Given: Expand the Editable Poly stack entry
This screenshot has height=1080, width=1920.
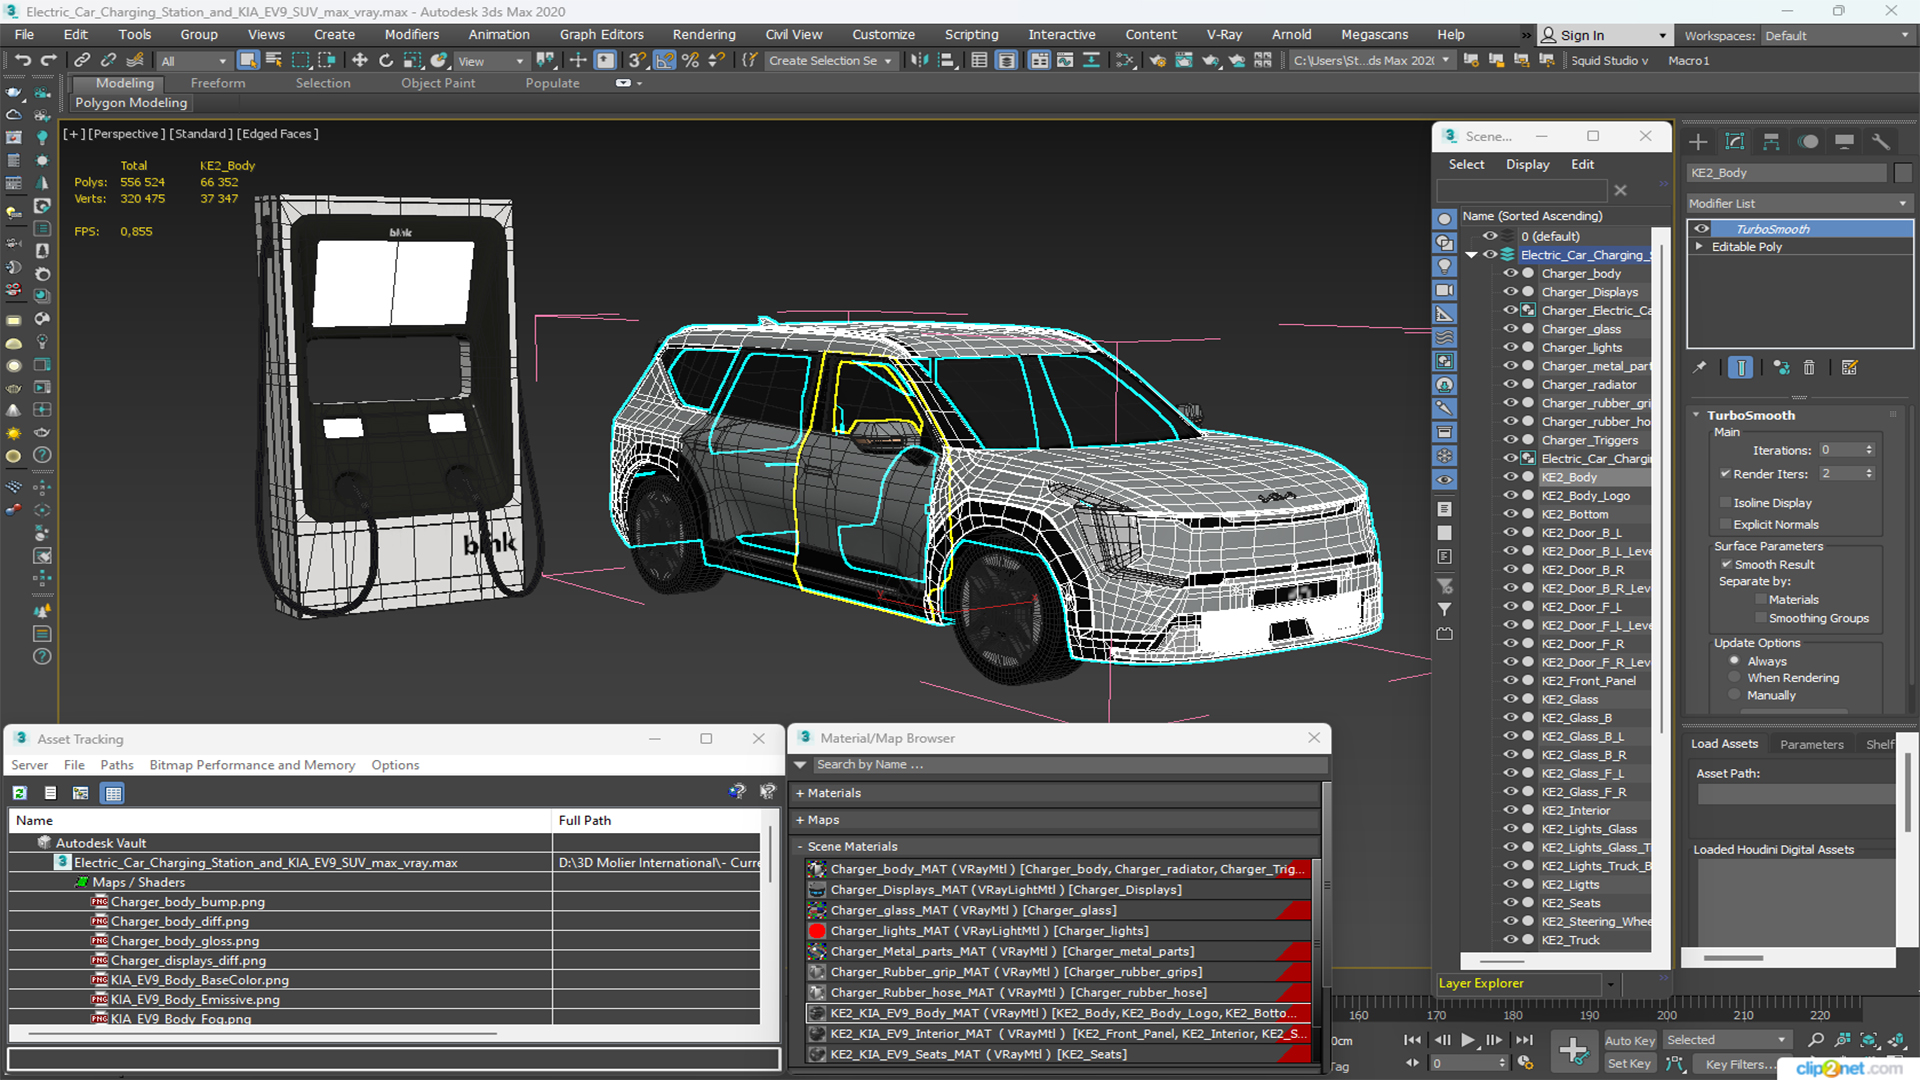Looking at the screenshot, I should [1699, 247].
